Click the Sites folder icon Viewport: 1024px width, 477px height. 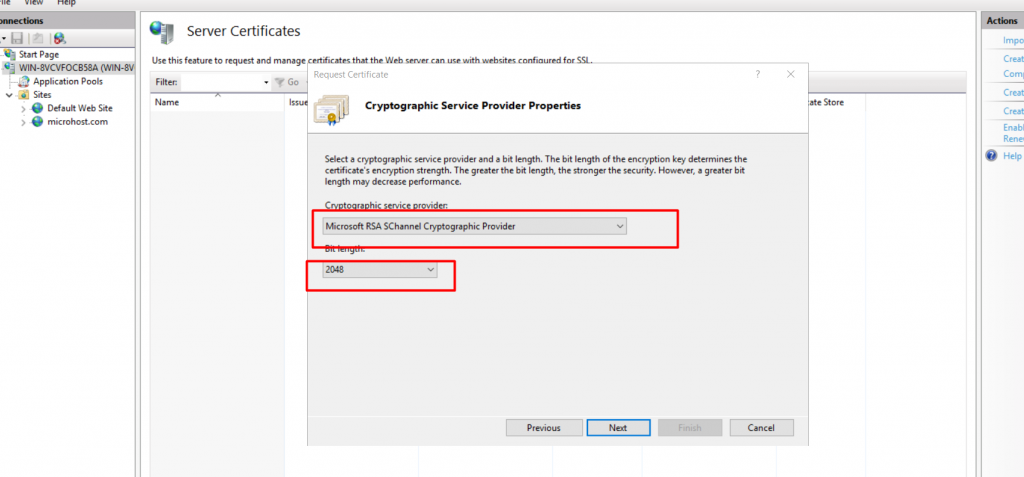coord(24,95)
